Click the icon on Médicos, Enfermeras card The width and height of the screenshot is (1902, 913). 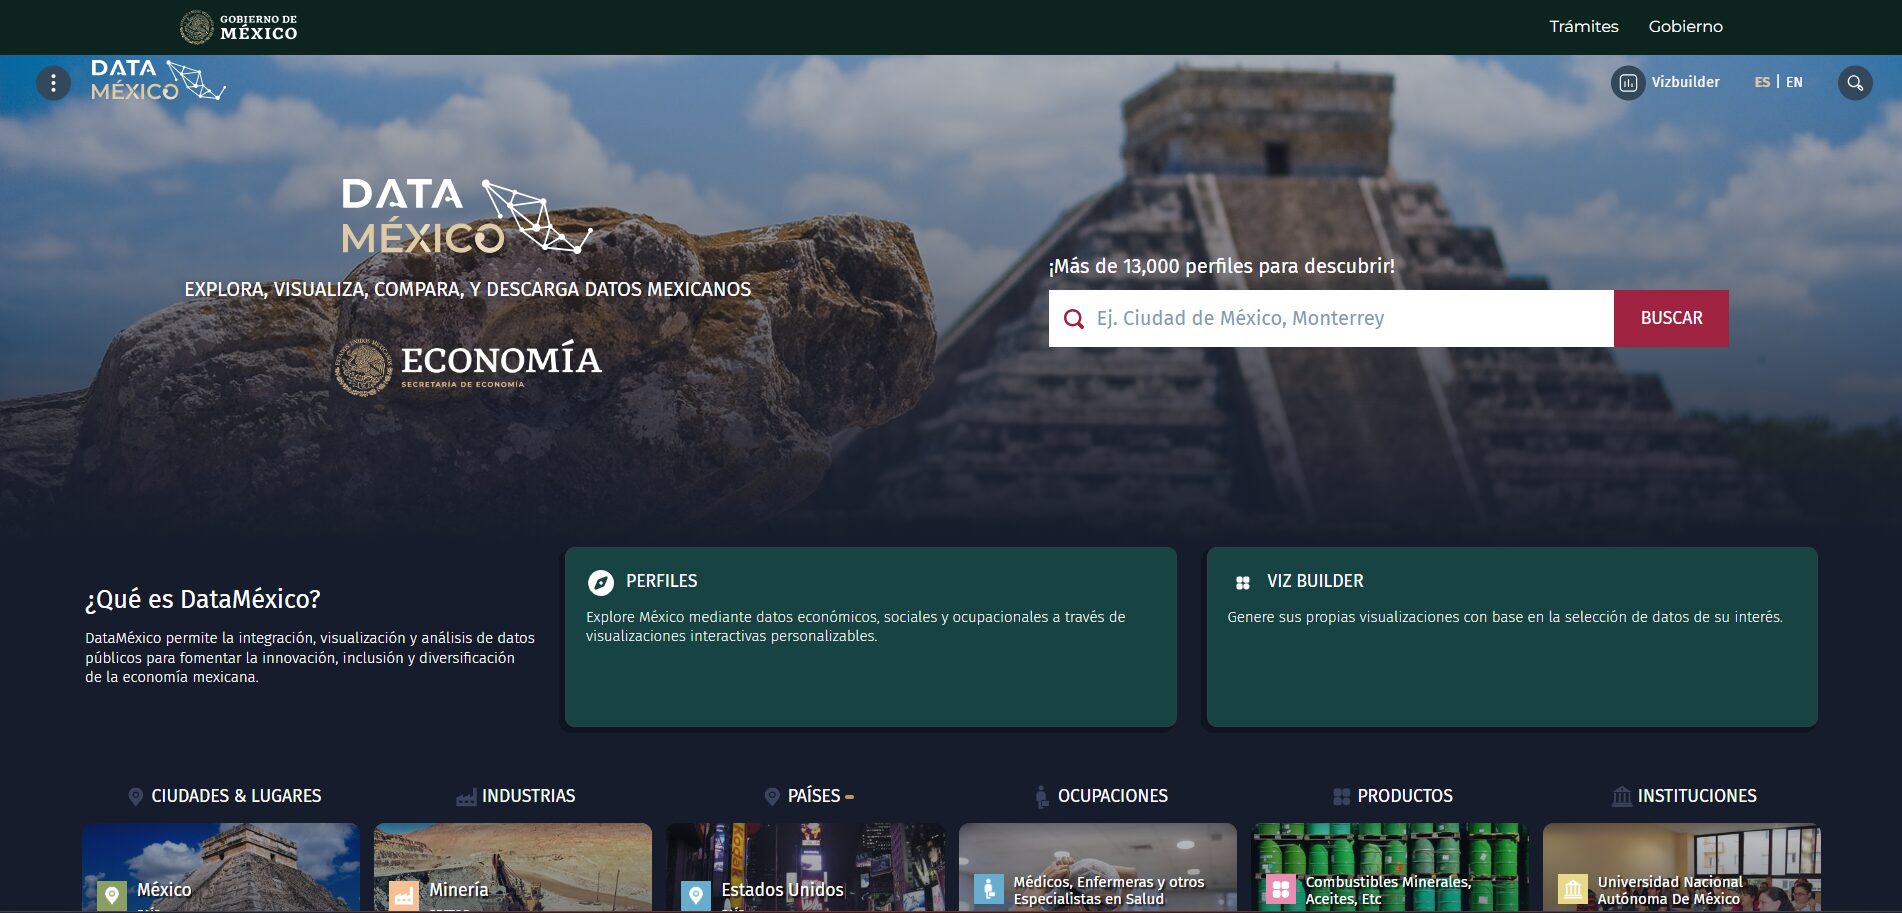click(x=988, y=889)
